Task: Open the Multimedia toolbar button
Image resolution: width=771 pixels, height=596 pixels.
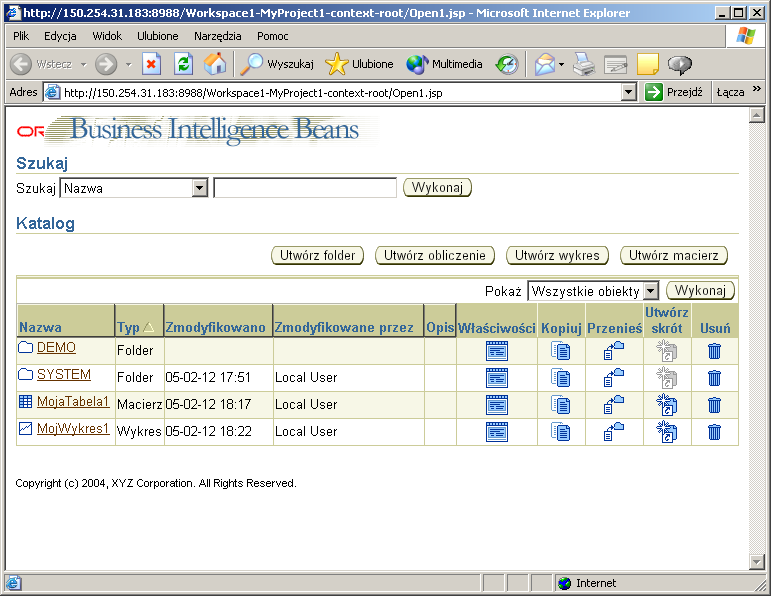Action: pos(444,64)
